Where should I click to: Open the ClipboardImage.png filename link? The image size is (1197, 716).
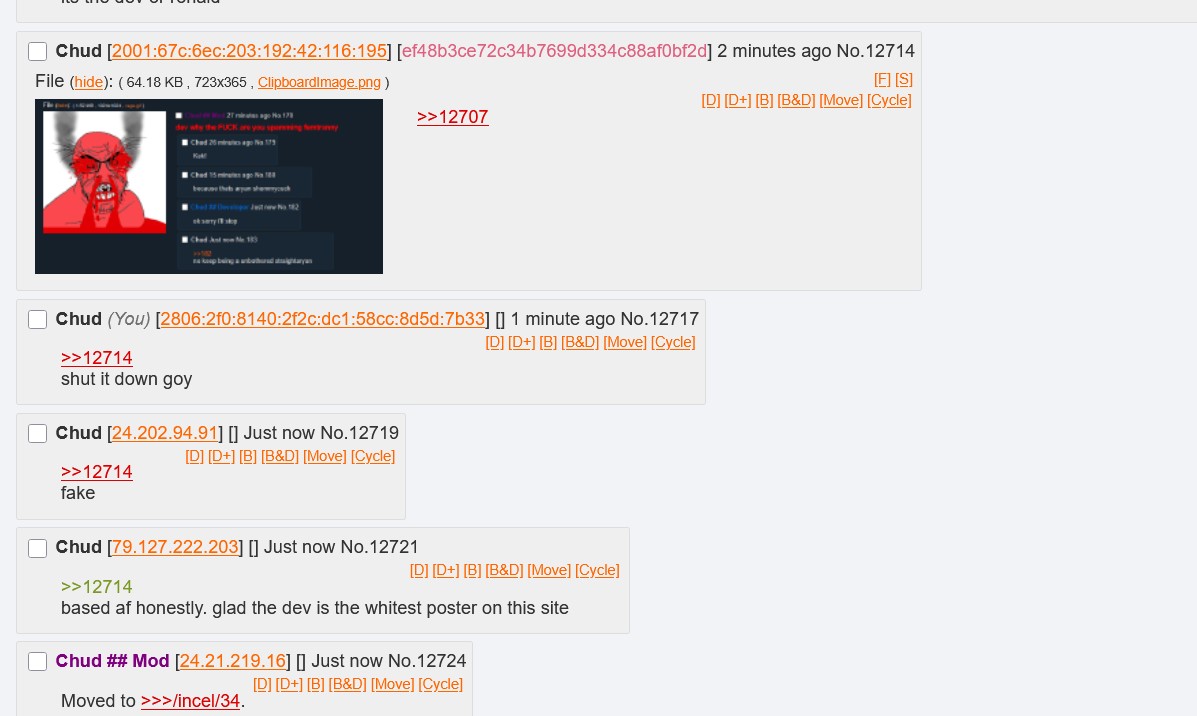[x=319, y=82]
